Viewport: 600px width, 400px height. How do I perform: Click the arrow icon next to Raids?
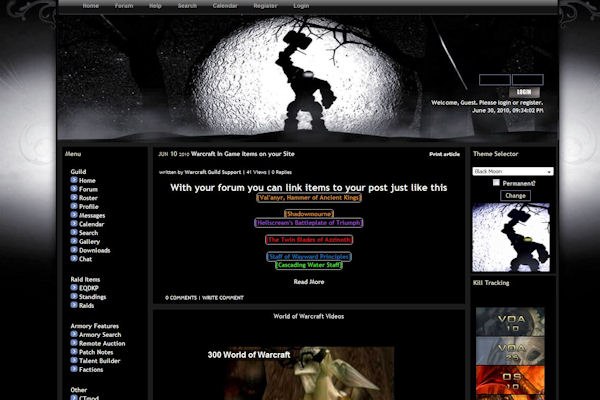click(x=74, y=305)
